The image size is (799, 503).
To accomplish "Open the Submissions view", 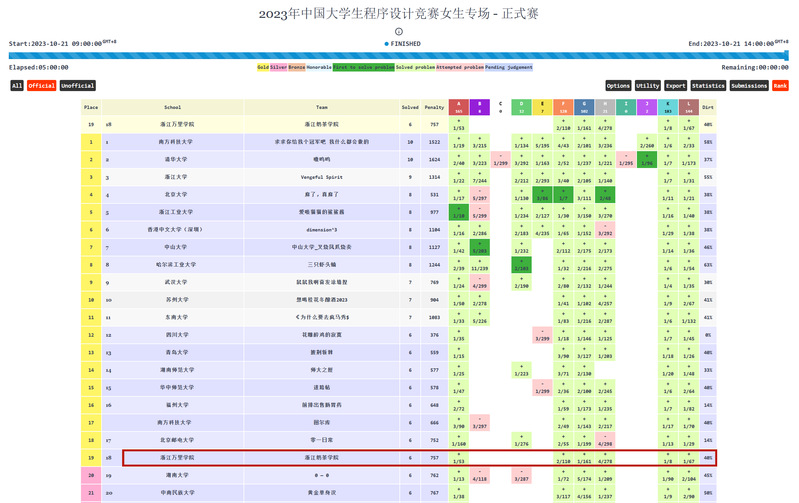I will [749, 86].
